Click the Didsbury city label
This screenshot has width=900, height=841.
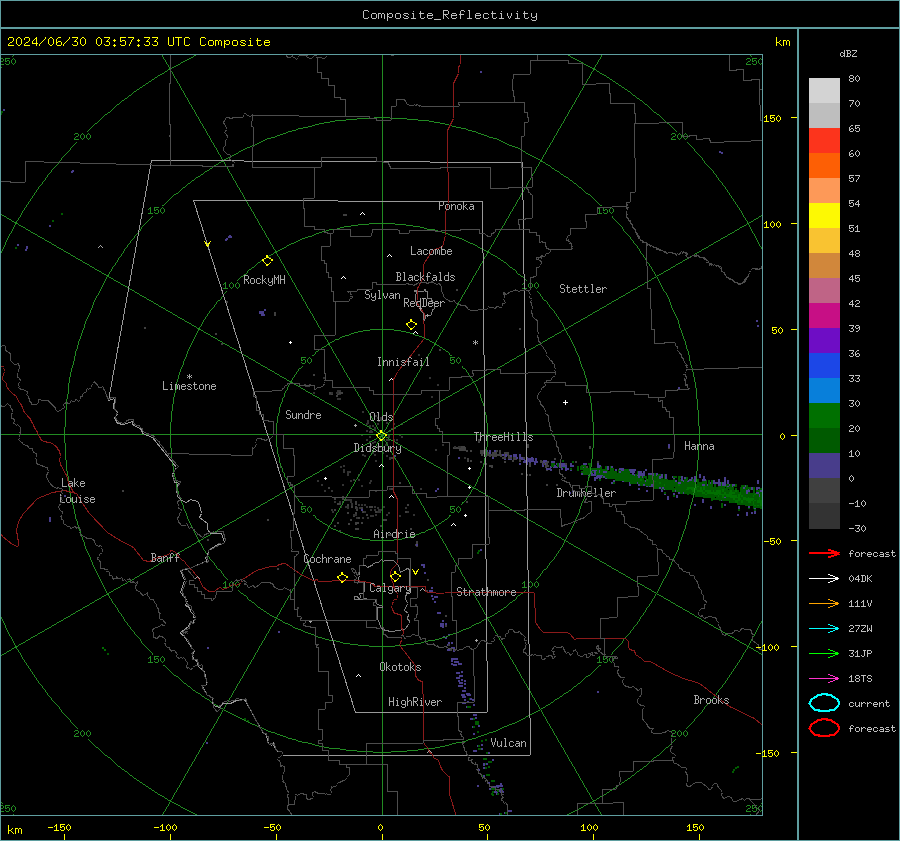click(378, 448)
